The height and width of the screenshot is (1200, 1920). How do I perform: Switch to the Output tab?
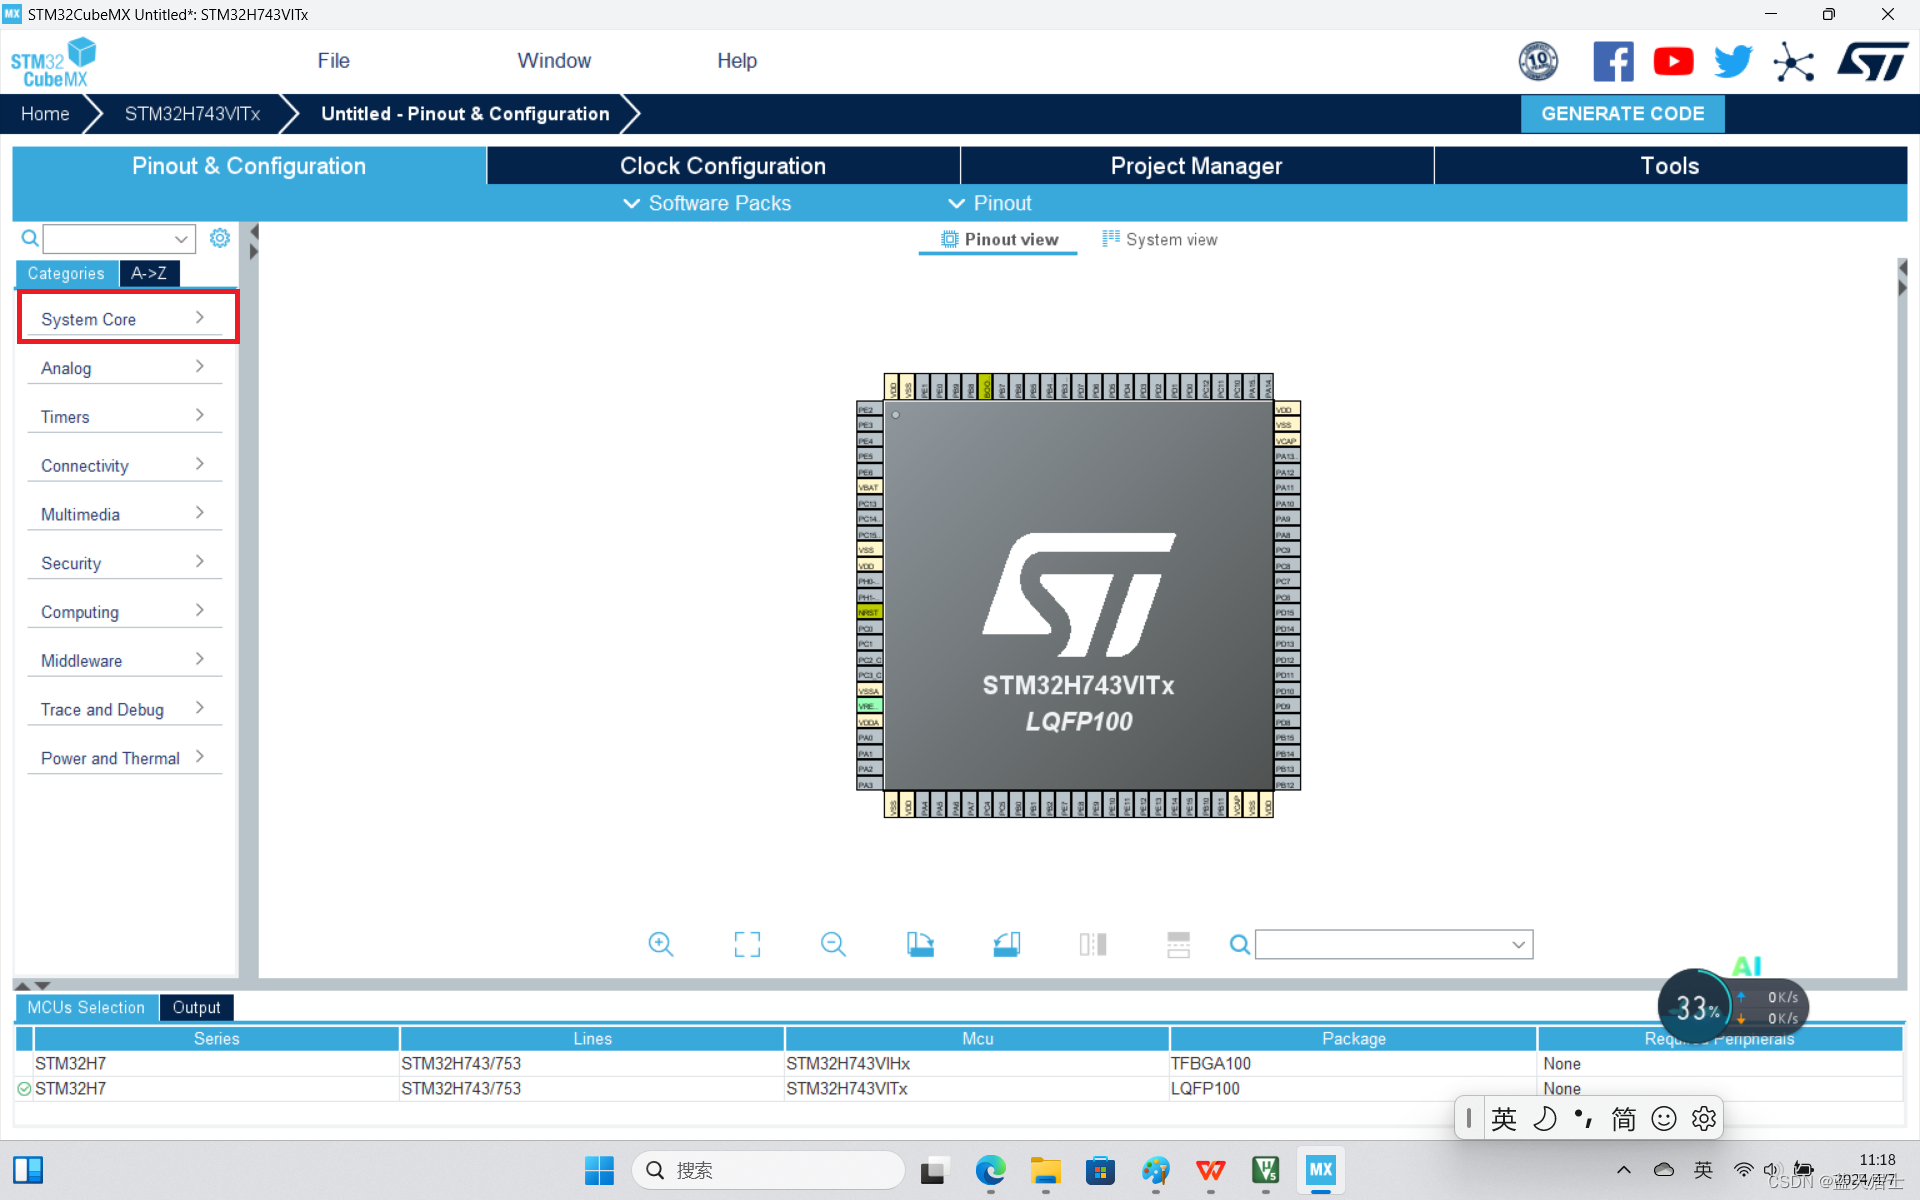[x=196, y=1007]
